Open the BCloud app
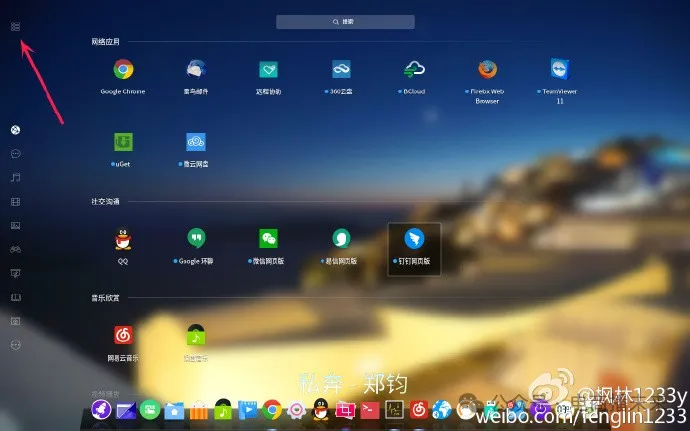Image resolution: width=690 pixels, height=431 pixels. [x=414, y=70]
